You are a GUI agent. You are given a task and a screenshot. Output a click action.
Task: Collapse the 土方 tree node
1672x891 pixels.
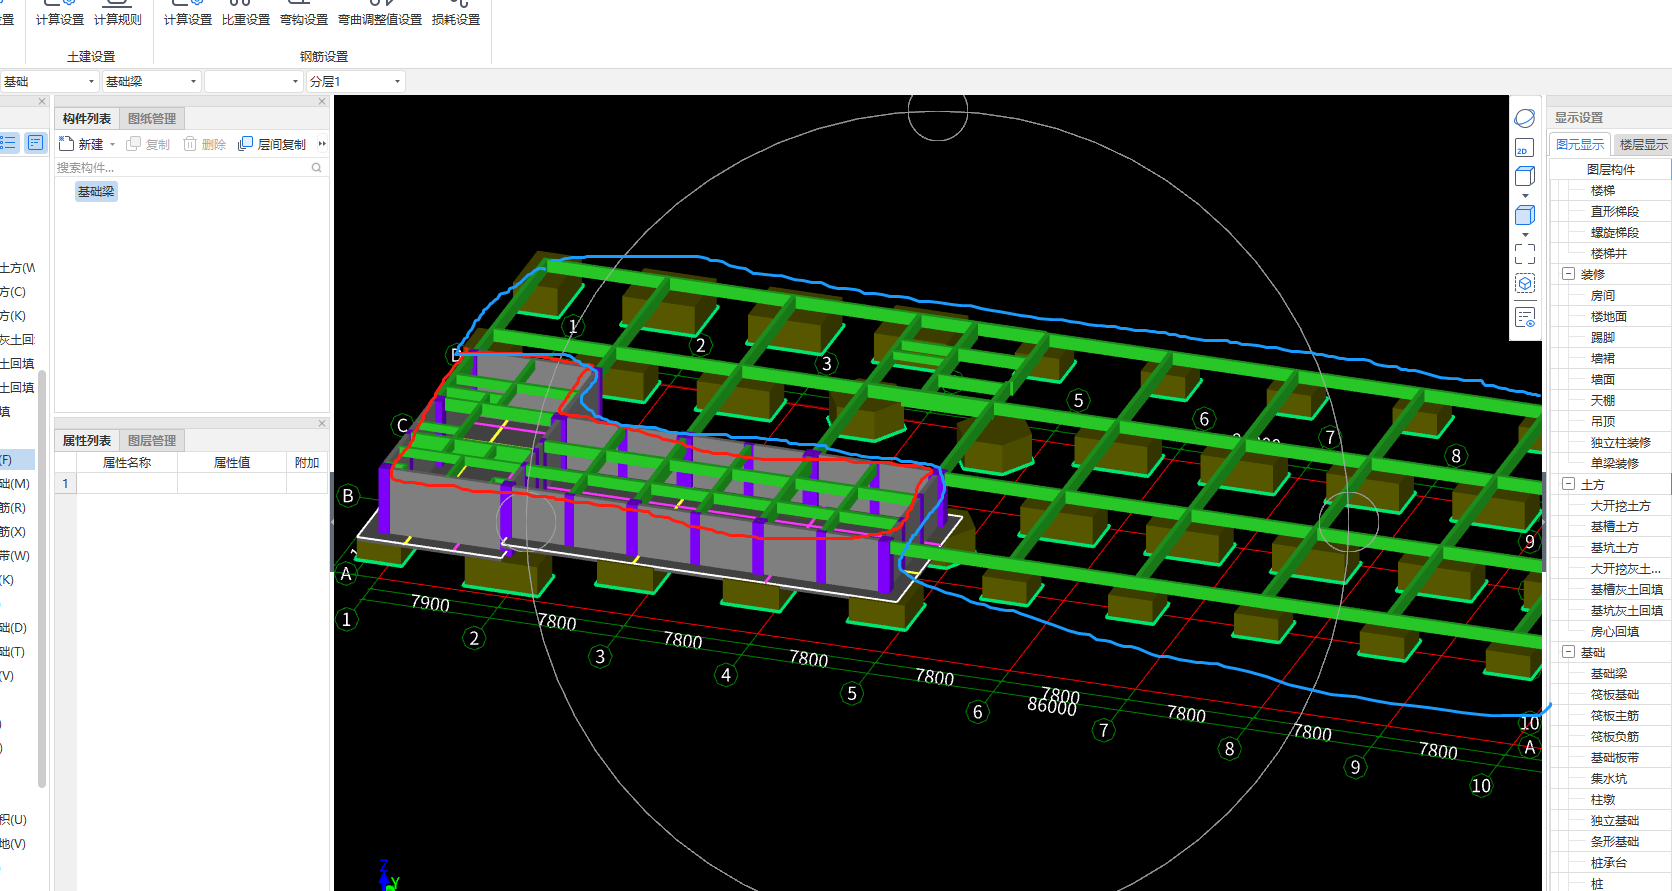[x=1569, y=484]
